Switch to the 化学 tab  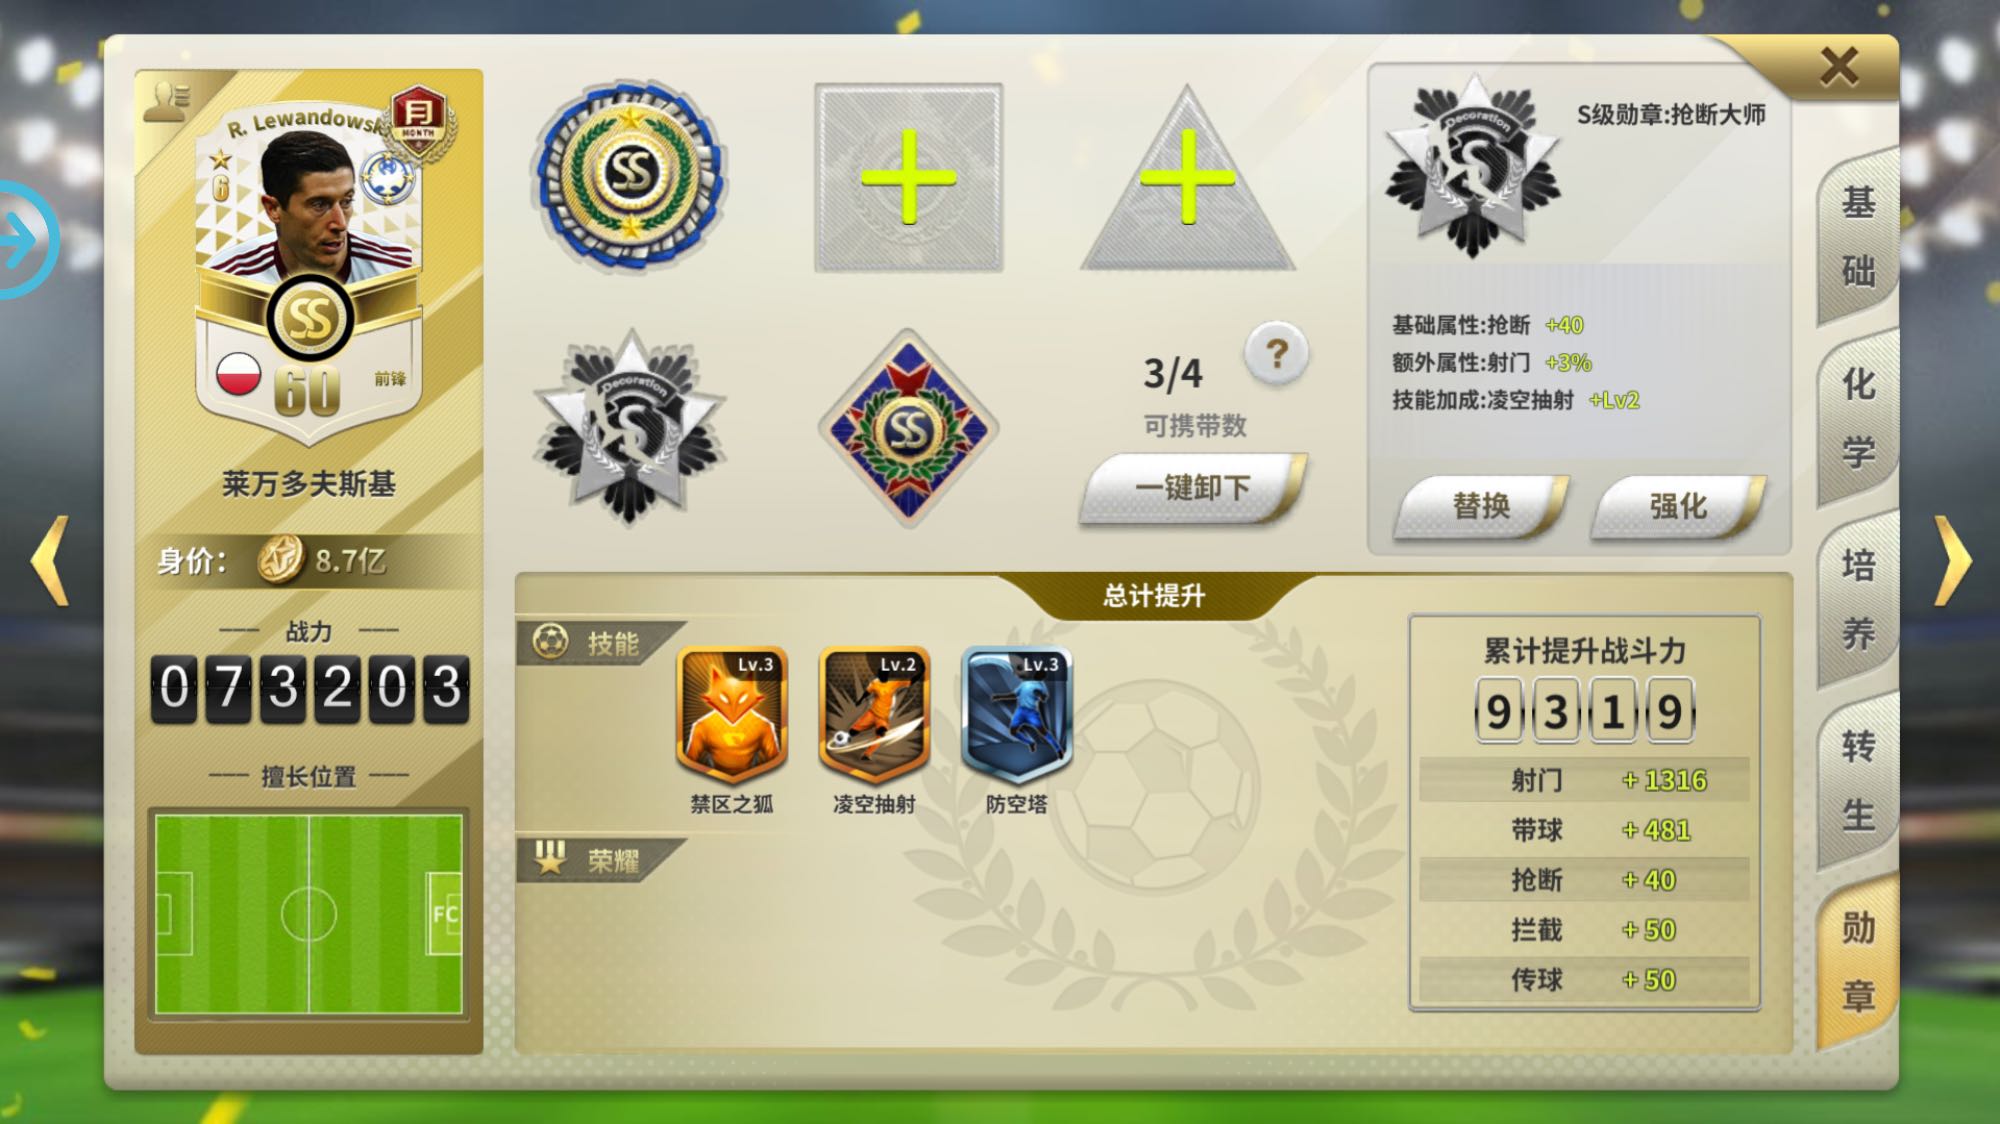pyautogui.click(x=1858, y=418)
